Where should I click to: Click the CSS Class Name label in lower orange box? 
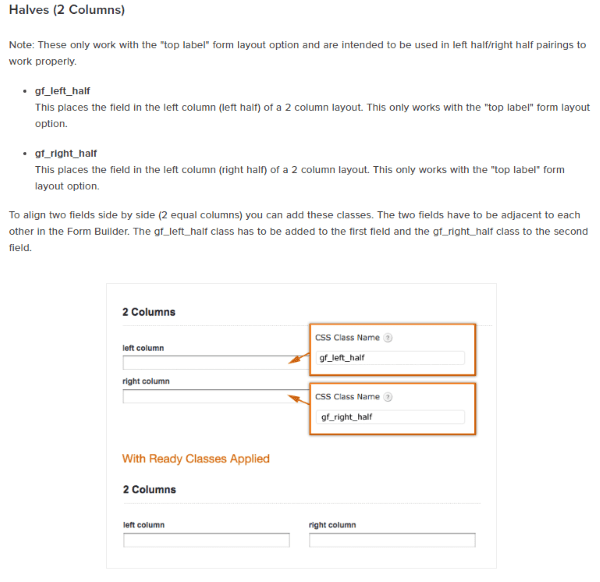[x=348, y=397]
